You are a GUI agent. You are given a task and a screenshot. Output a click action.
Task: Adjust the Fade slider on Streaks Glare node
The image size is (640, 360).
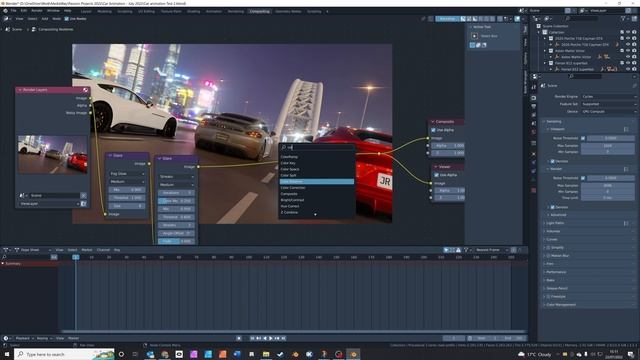pos(176,241)
